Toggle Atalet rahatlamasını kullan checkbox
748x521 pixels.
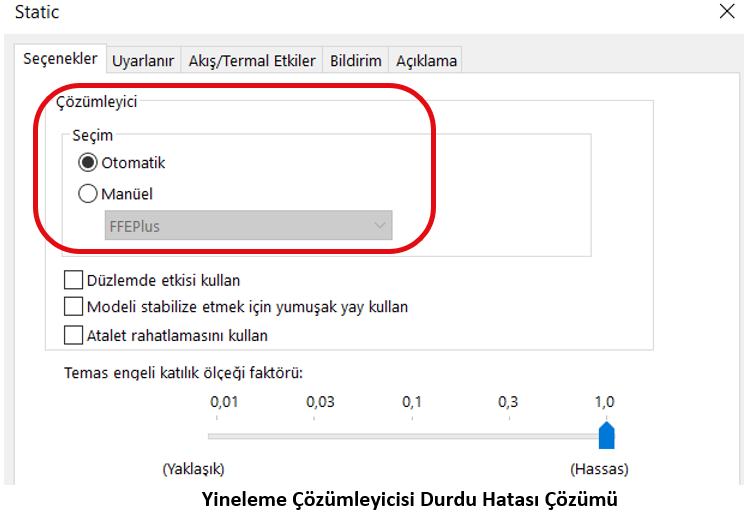[73, 335]
